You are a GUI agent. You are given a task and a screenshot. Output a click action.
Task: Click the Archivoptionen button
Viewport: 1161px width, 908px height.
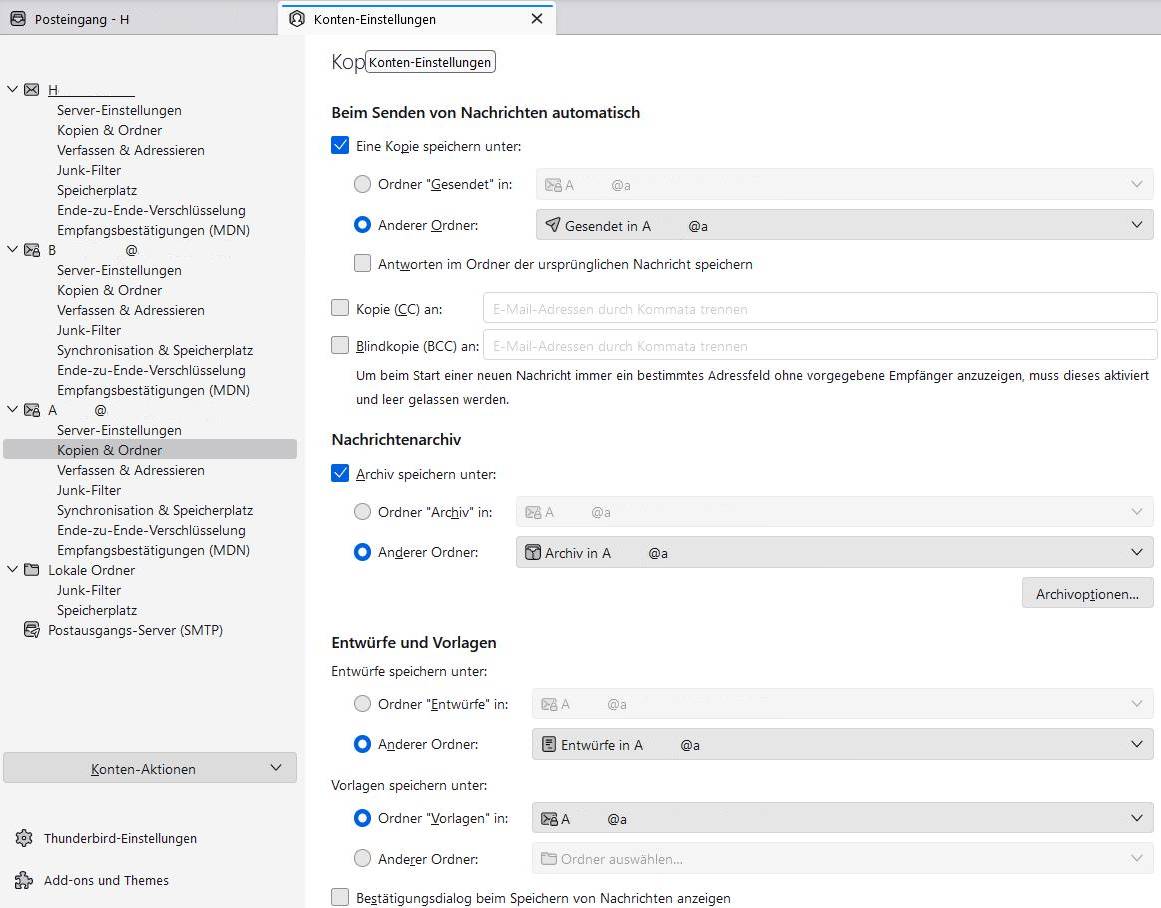click(1088, 593)
